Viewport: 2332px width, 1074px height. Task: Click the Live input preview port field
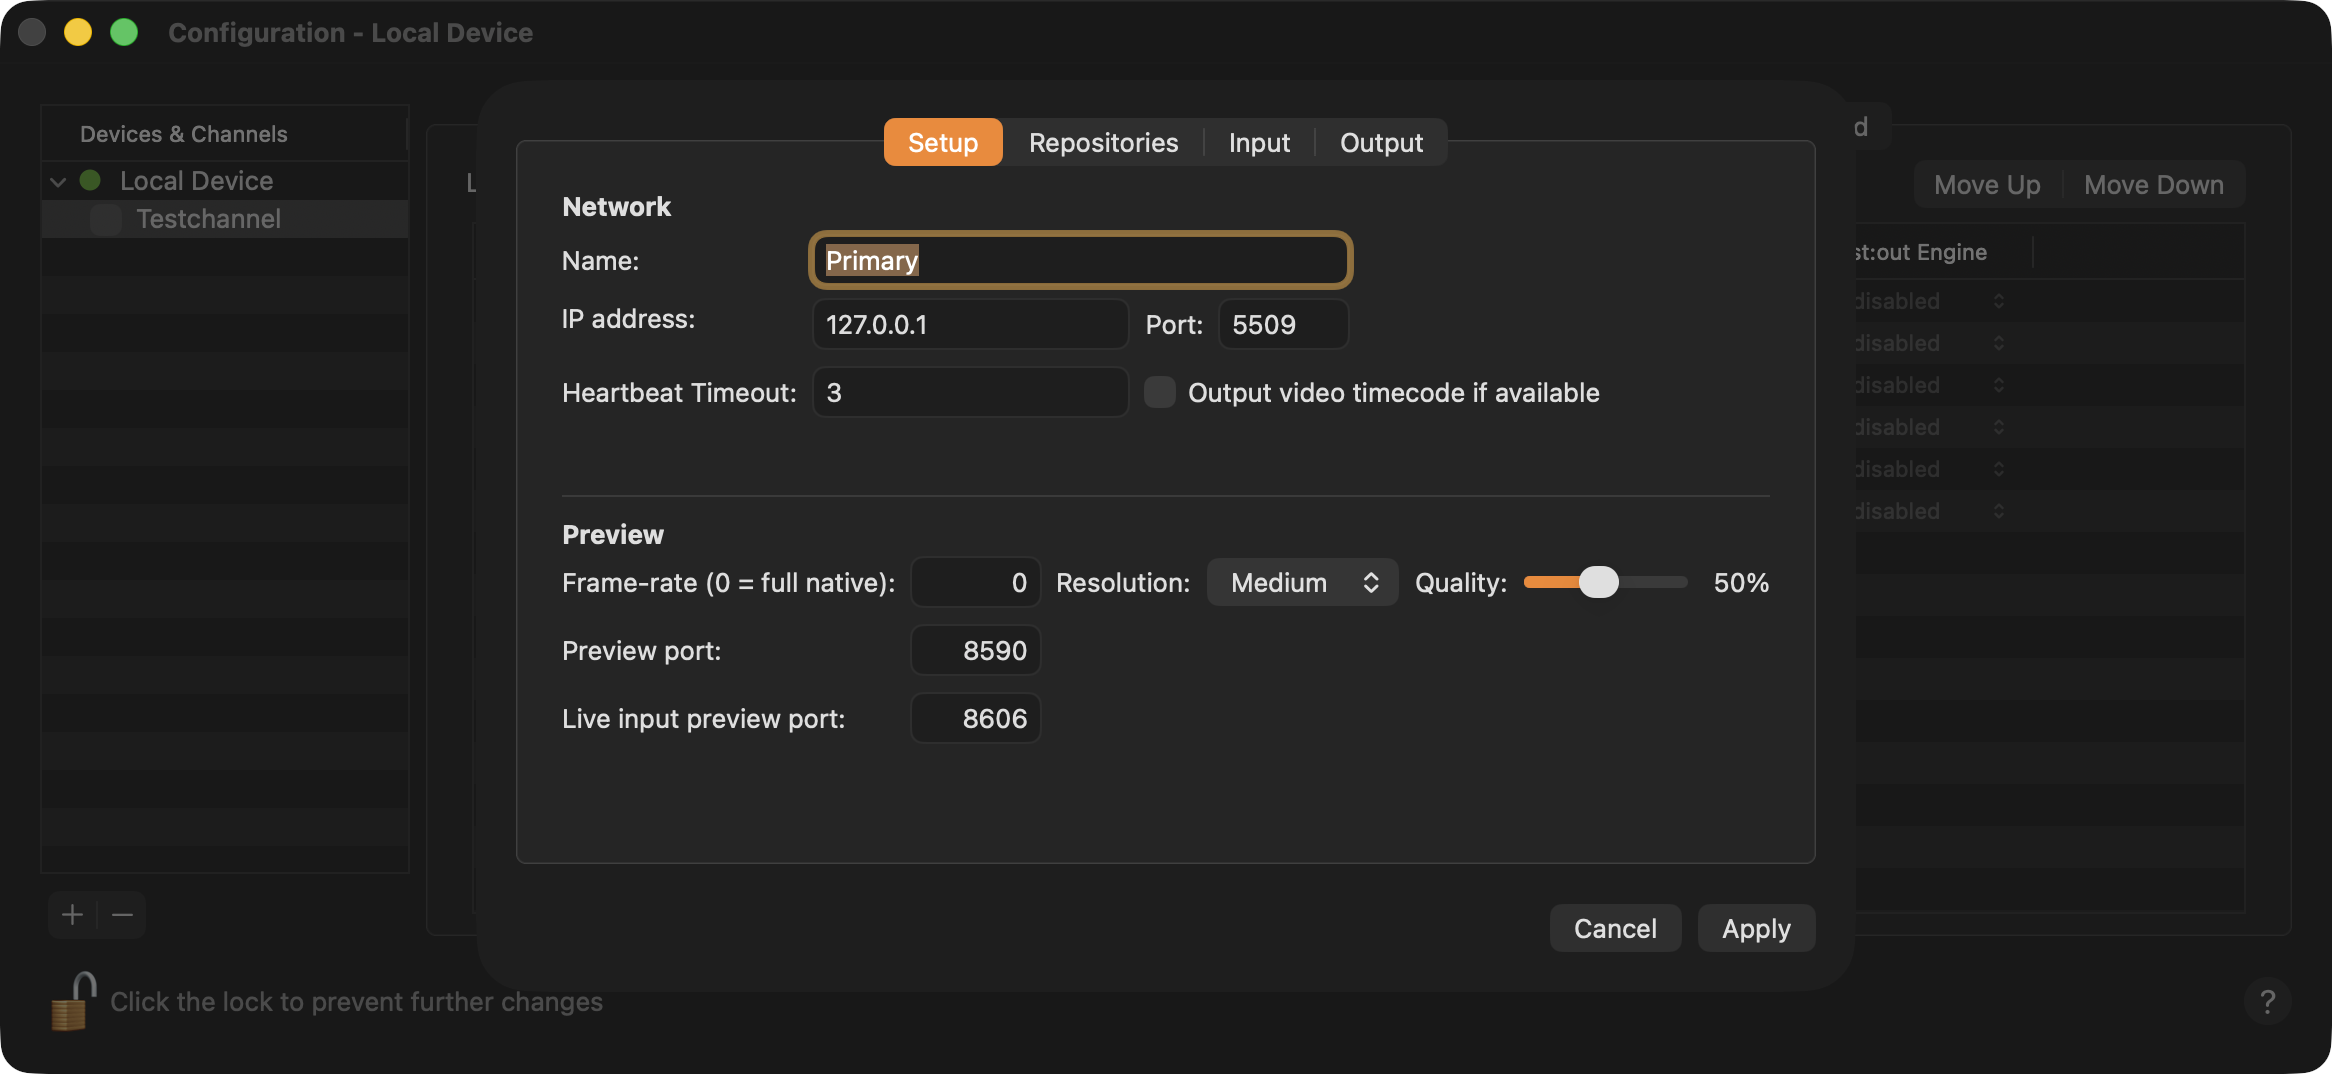pos(975,718)
